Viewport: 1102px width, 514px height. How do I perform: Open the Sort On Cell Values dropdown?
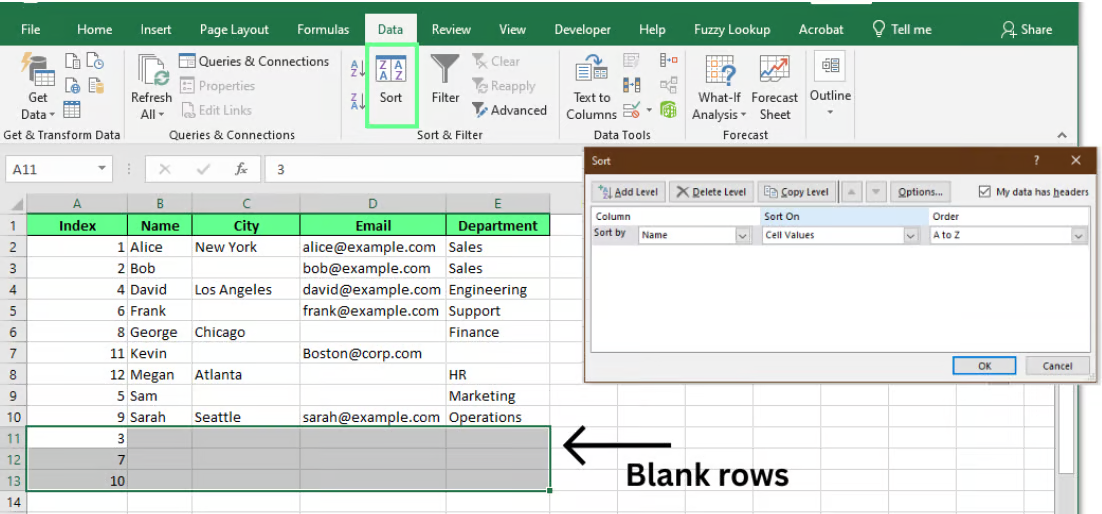click(910, 236)
